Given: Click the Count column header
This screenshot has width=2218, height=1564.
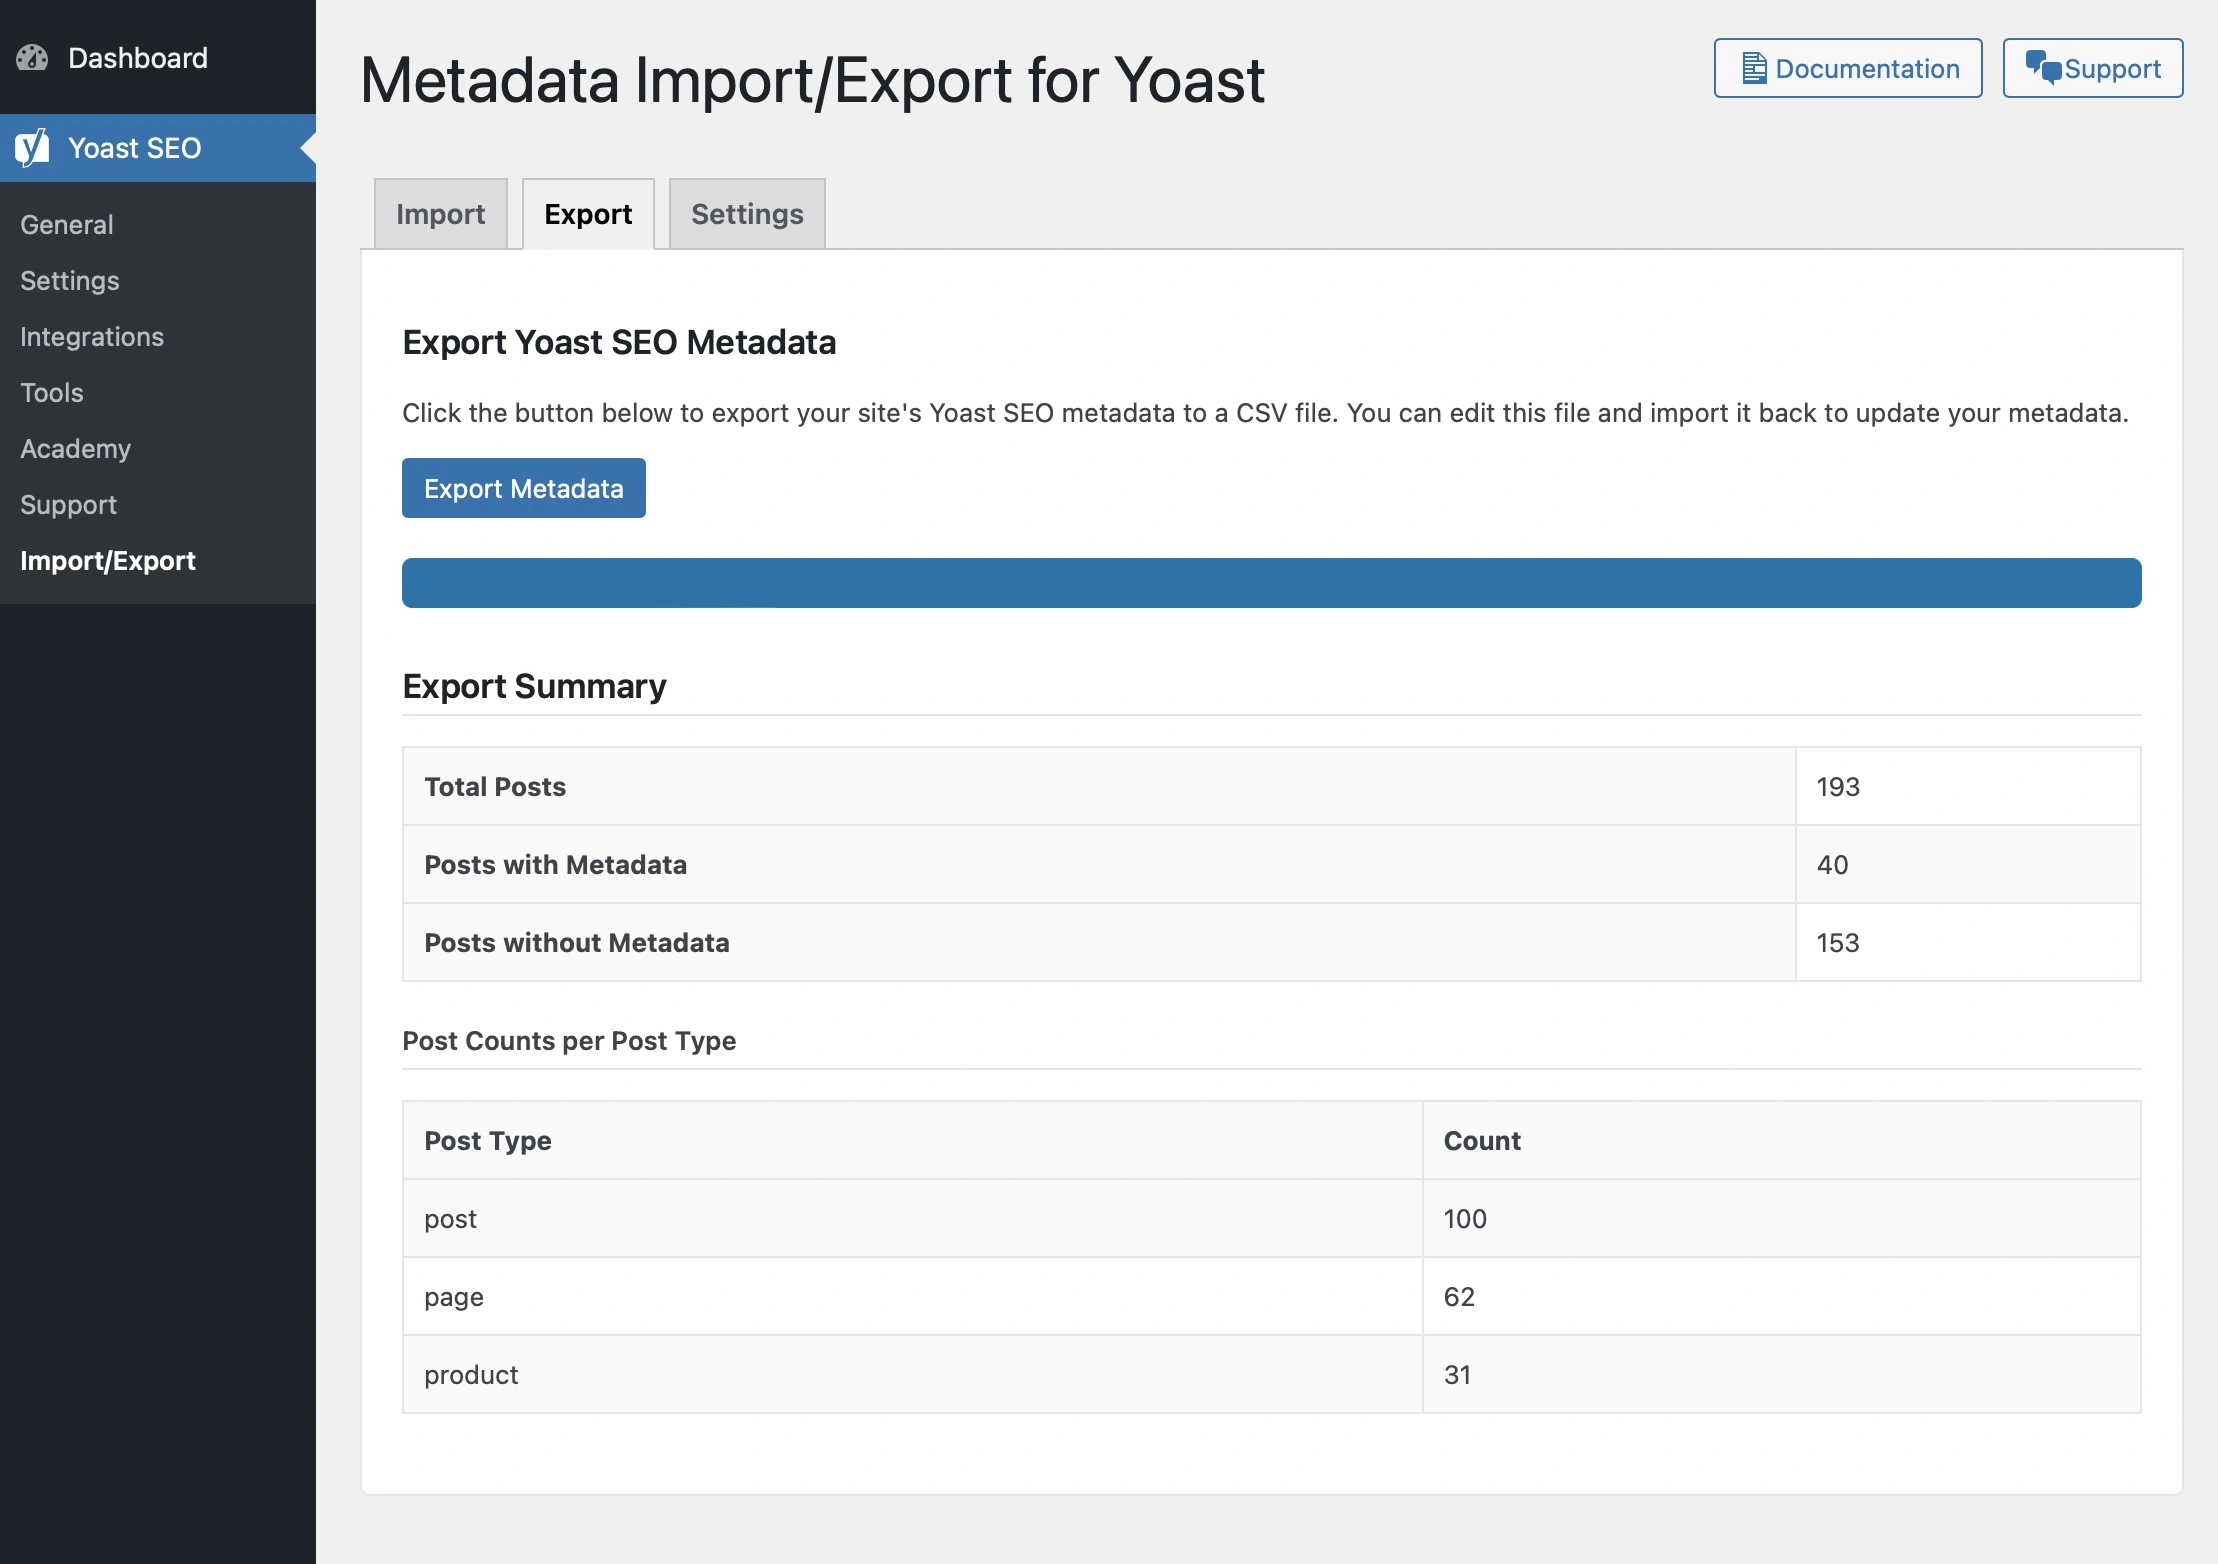Looking at the screenshot, I should [1482, 1141].
